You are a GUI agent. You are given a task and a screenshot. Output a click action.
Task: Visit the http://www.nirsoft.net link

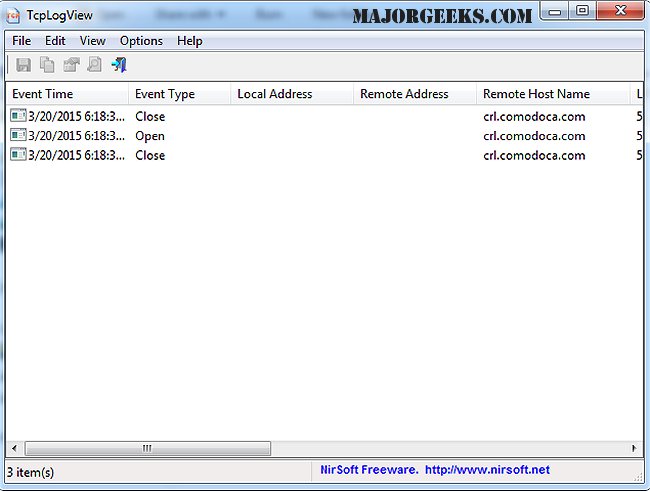click(x=488, y=470)
